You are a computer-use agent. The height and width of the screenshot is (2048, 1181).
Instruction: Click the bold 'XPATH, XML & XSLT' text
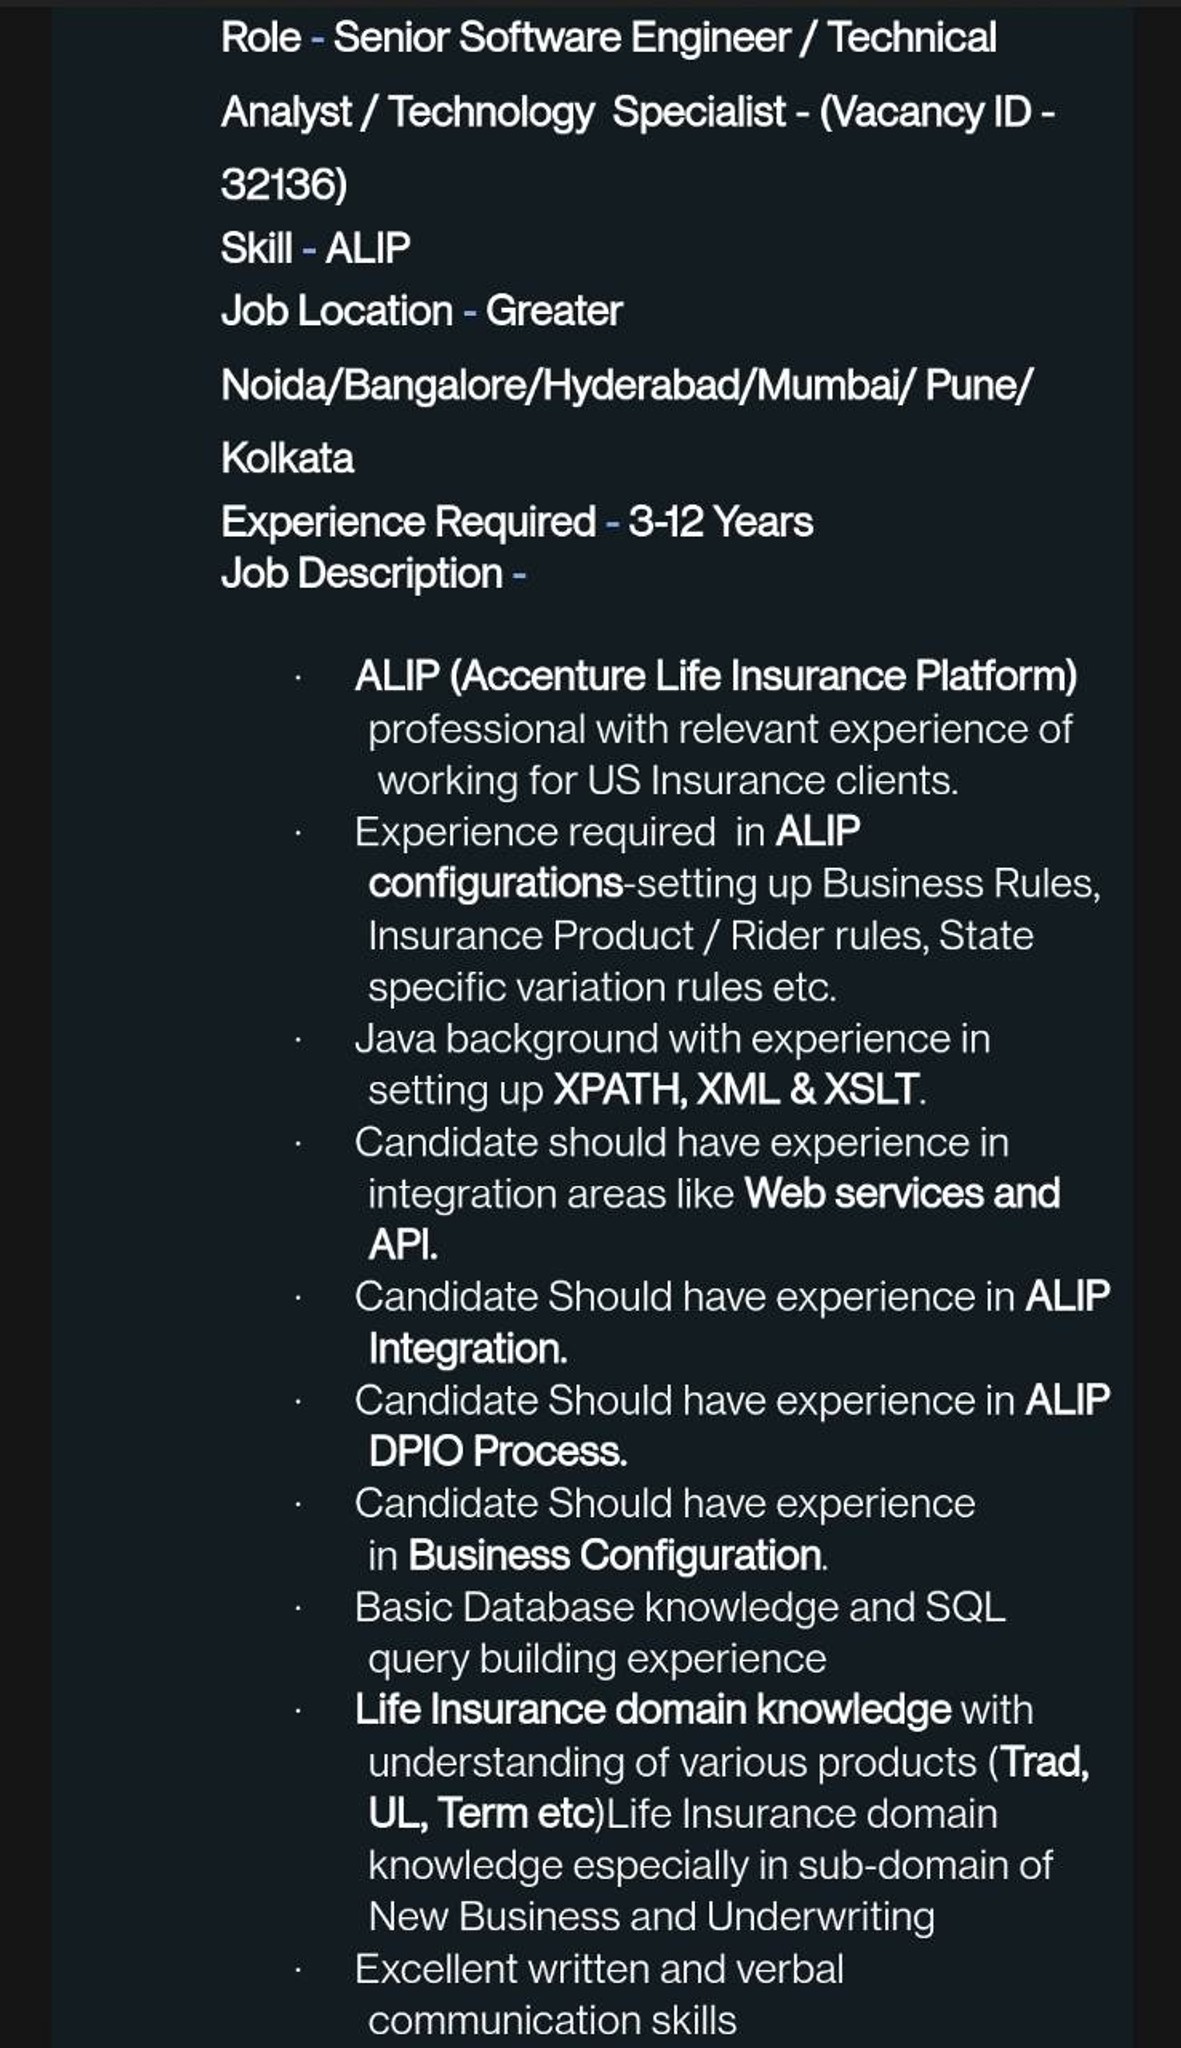point(735,1090)
